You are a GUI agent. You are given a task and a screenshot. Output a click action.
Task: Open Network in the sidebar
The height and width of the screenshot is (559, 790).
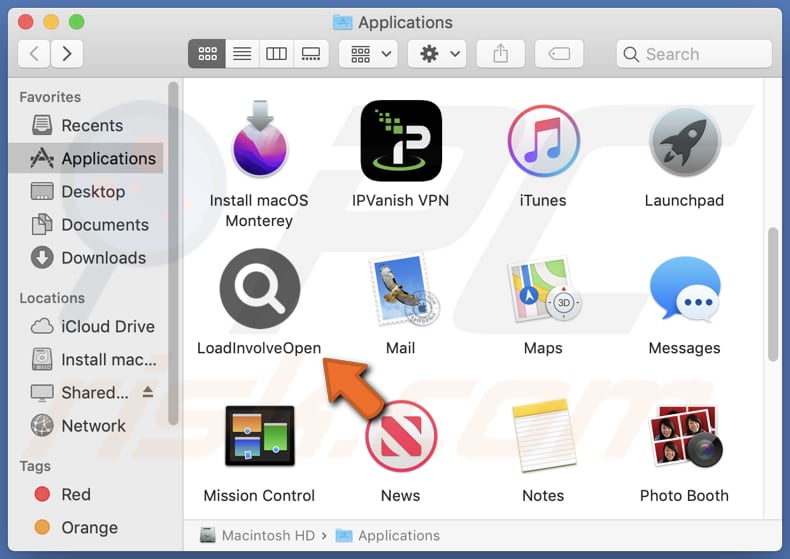pyautogui.click(x=86, y=426)
